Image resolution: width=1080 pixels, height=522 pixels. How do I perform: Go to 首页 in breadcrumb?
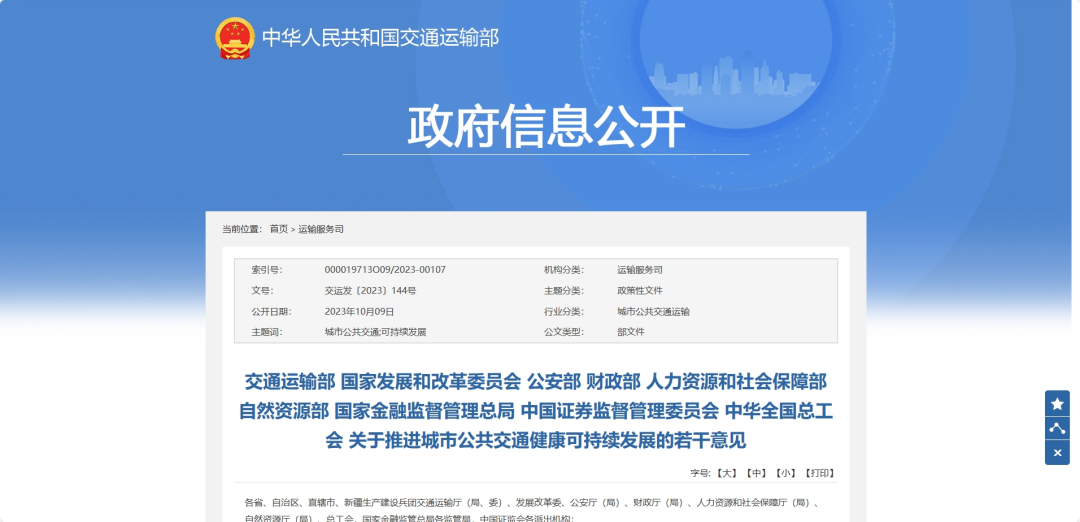click(x=279, y=229)
